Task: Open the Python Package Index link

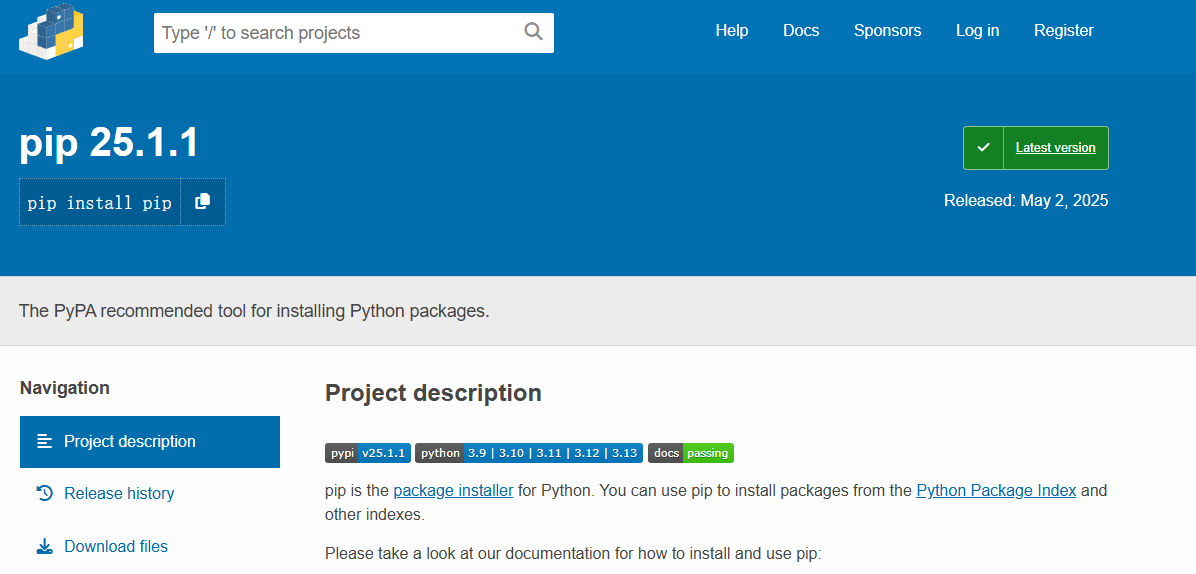Action: (x=996, y=490)
